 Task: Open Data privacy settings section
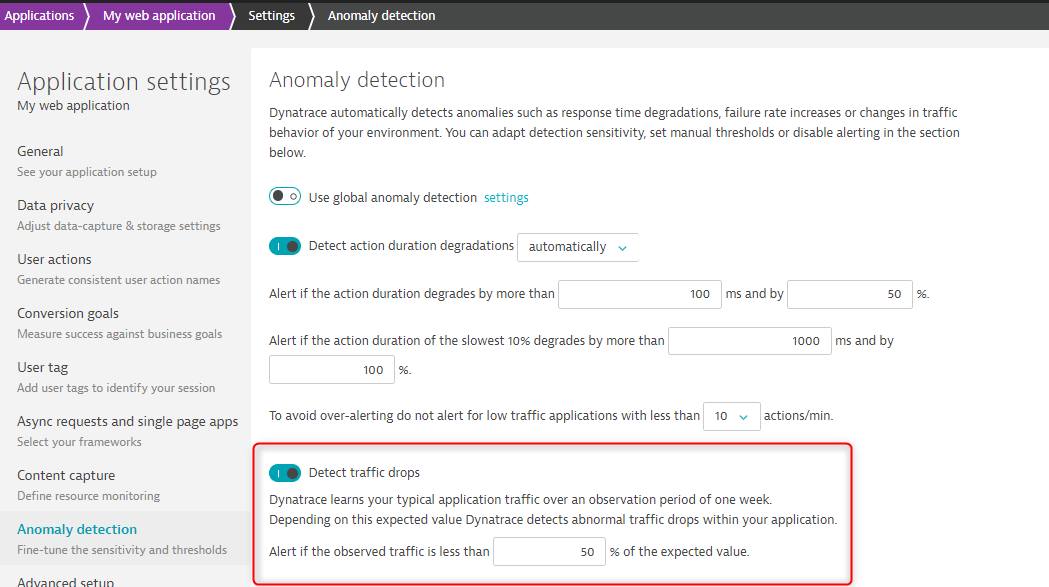point(56,205)
